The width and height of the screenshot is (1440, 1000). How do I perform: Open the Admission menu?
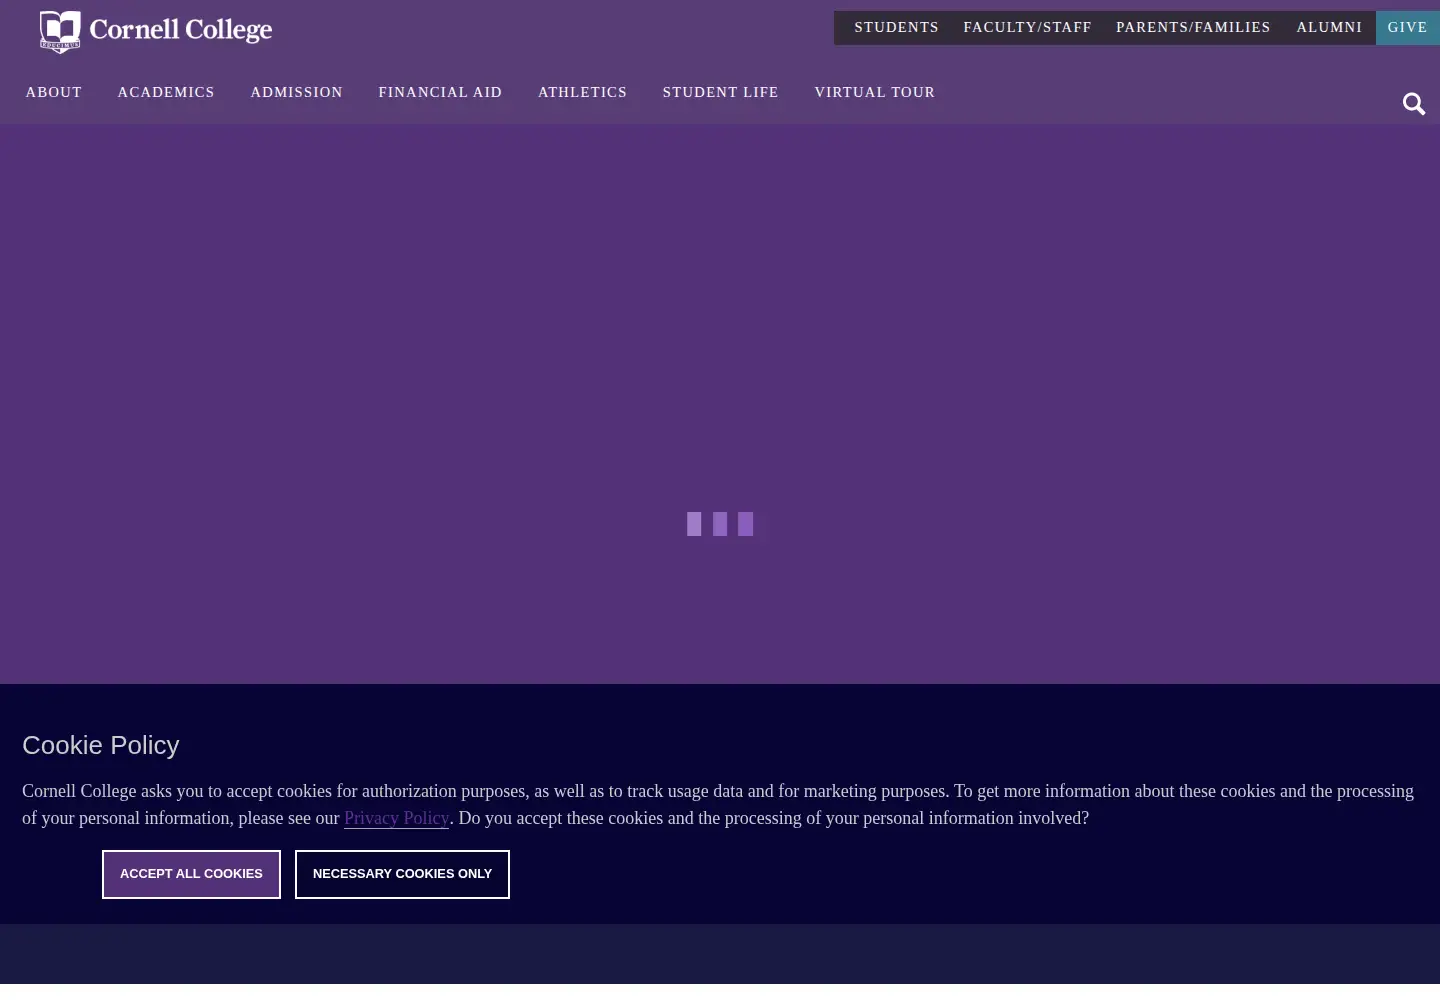(297, 92)
